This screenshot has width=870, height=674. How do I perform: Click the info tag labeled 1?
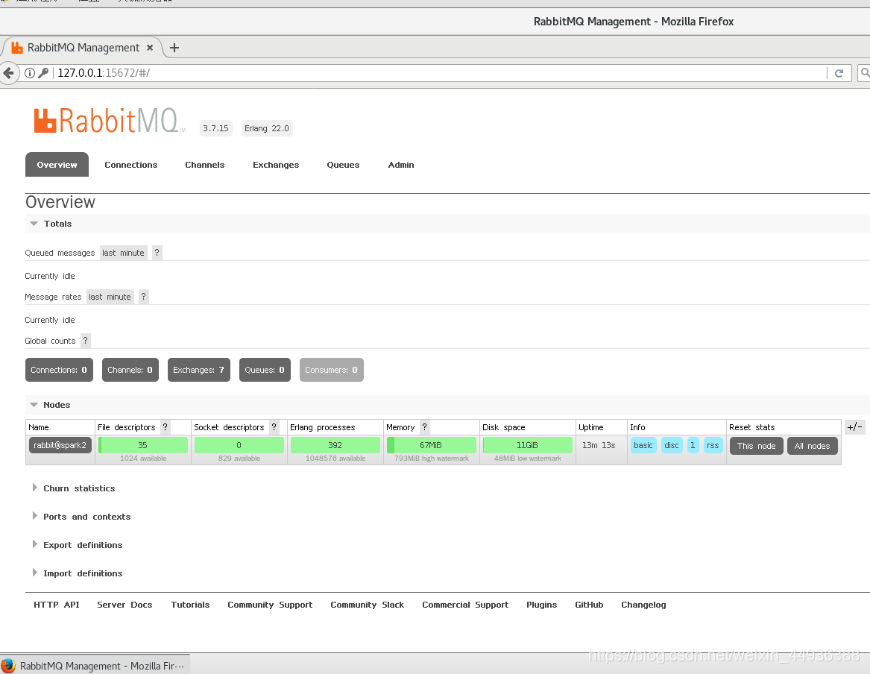(692, 445)
